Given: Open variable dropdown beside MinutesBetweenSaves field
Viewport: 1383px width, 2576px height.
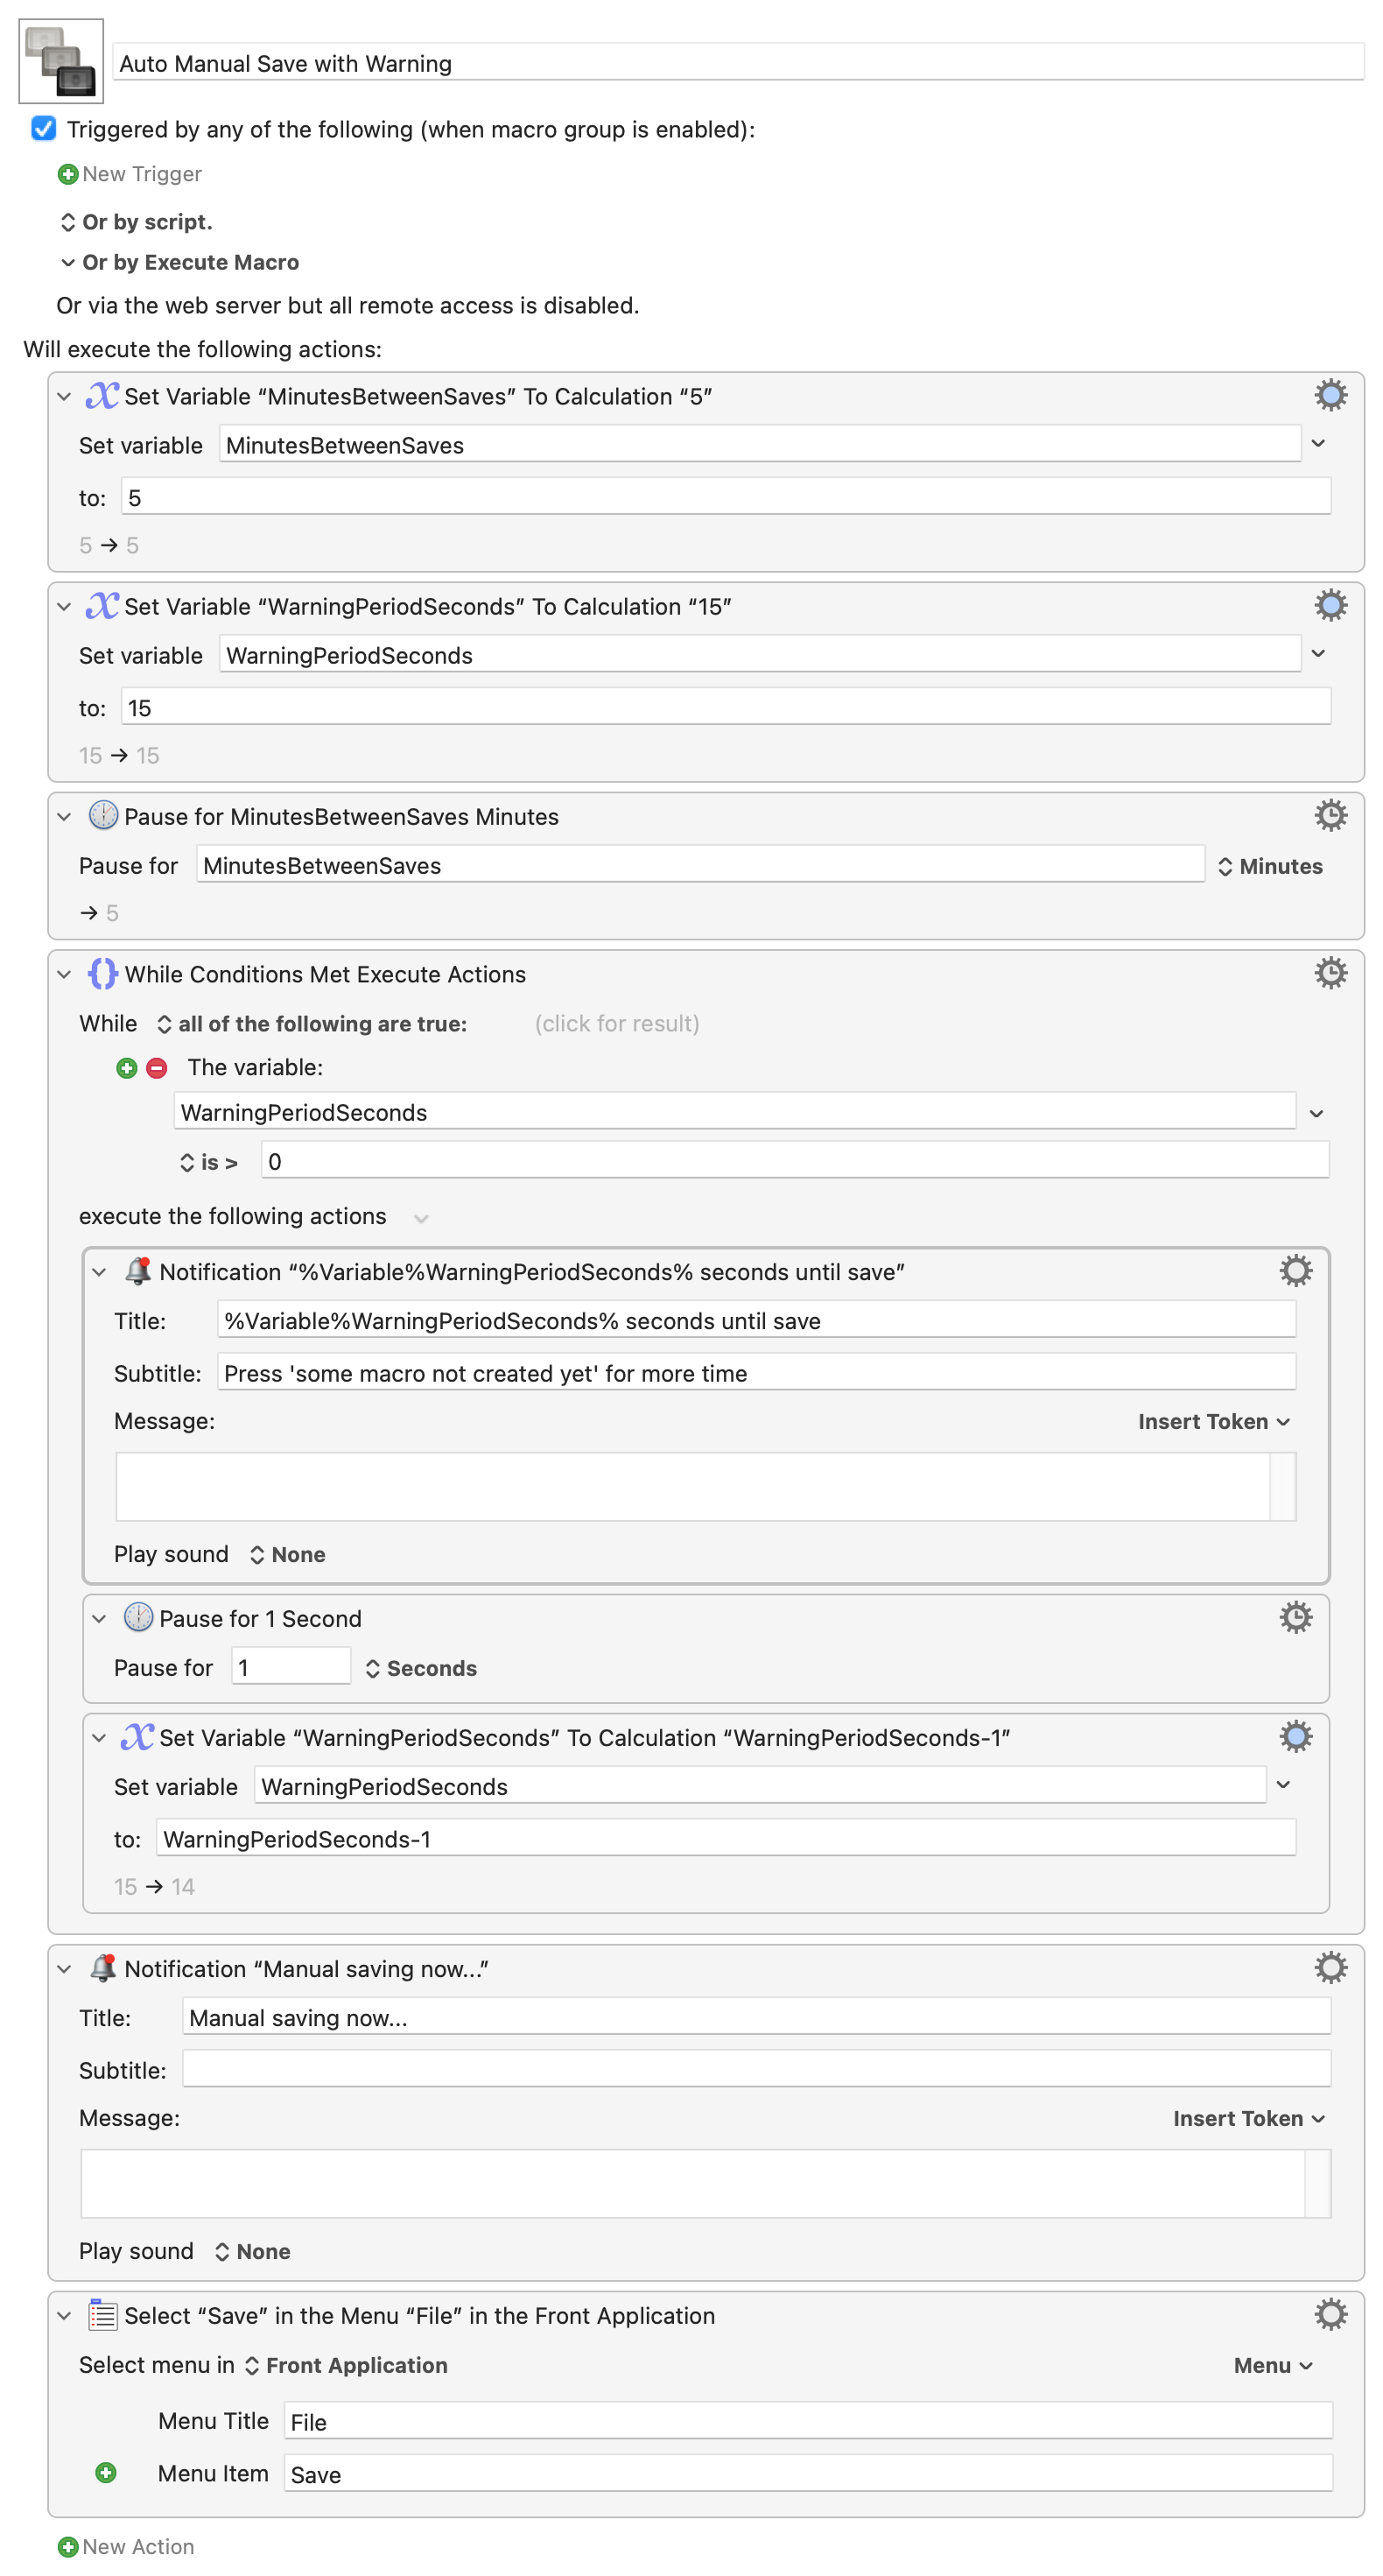Looking at the screenshot, I should click(1318, 443).
